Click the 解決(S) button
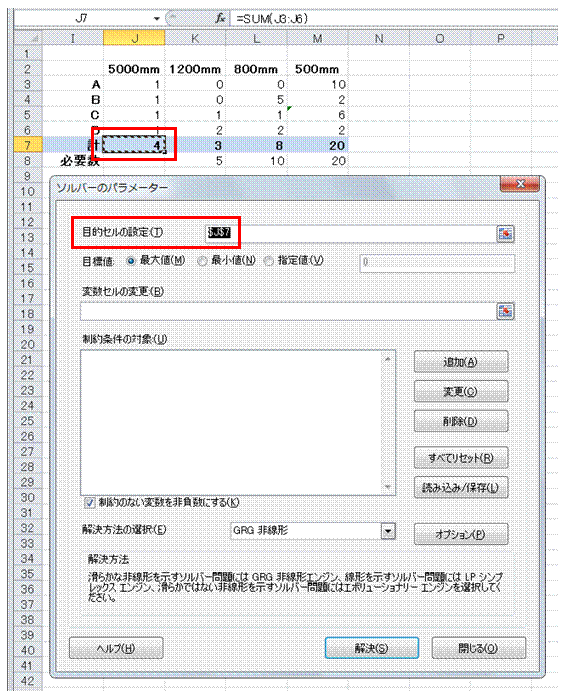This screenshot has height=697, width=567. coord(371,648)
